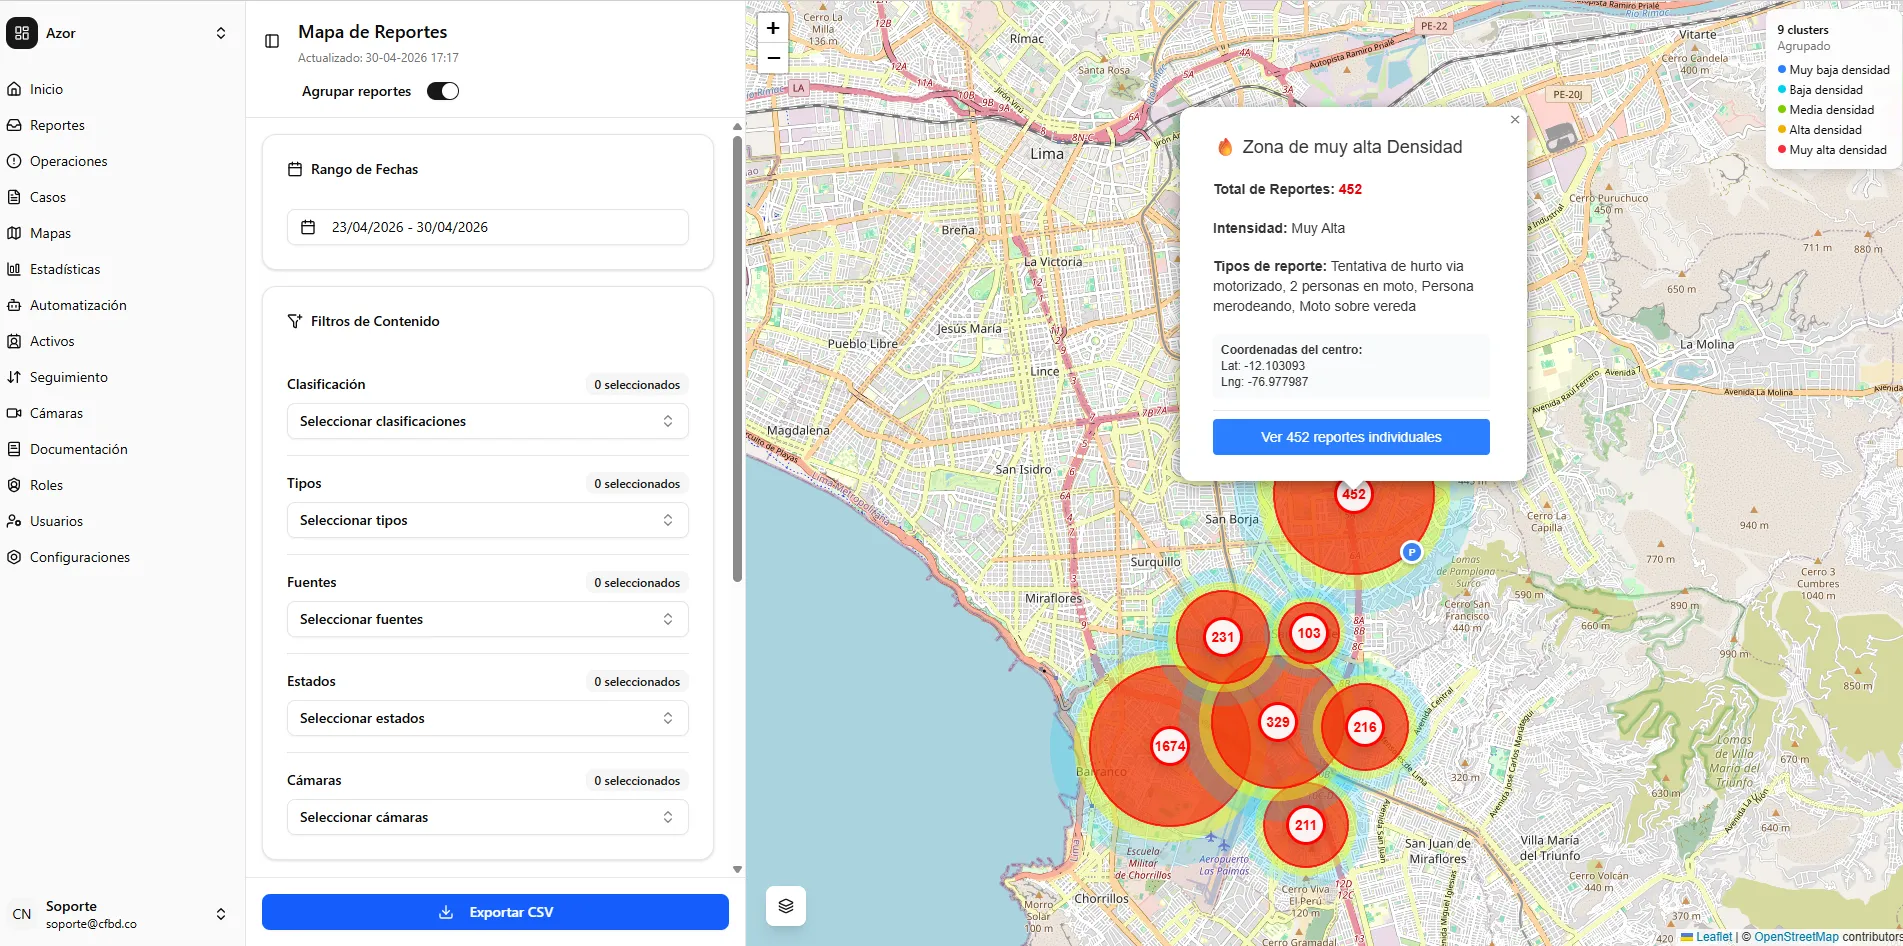Open the Leaflet attribution link
The image size is (1903, 946).
[x=1706, y=937]
